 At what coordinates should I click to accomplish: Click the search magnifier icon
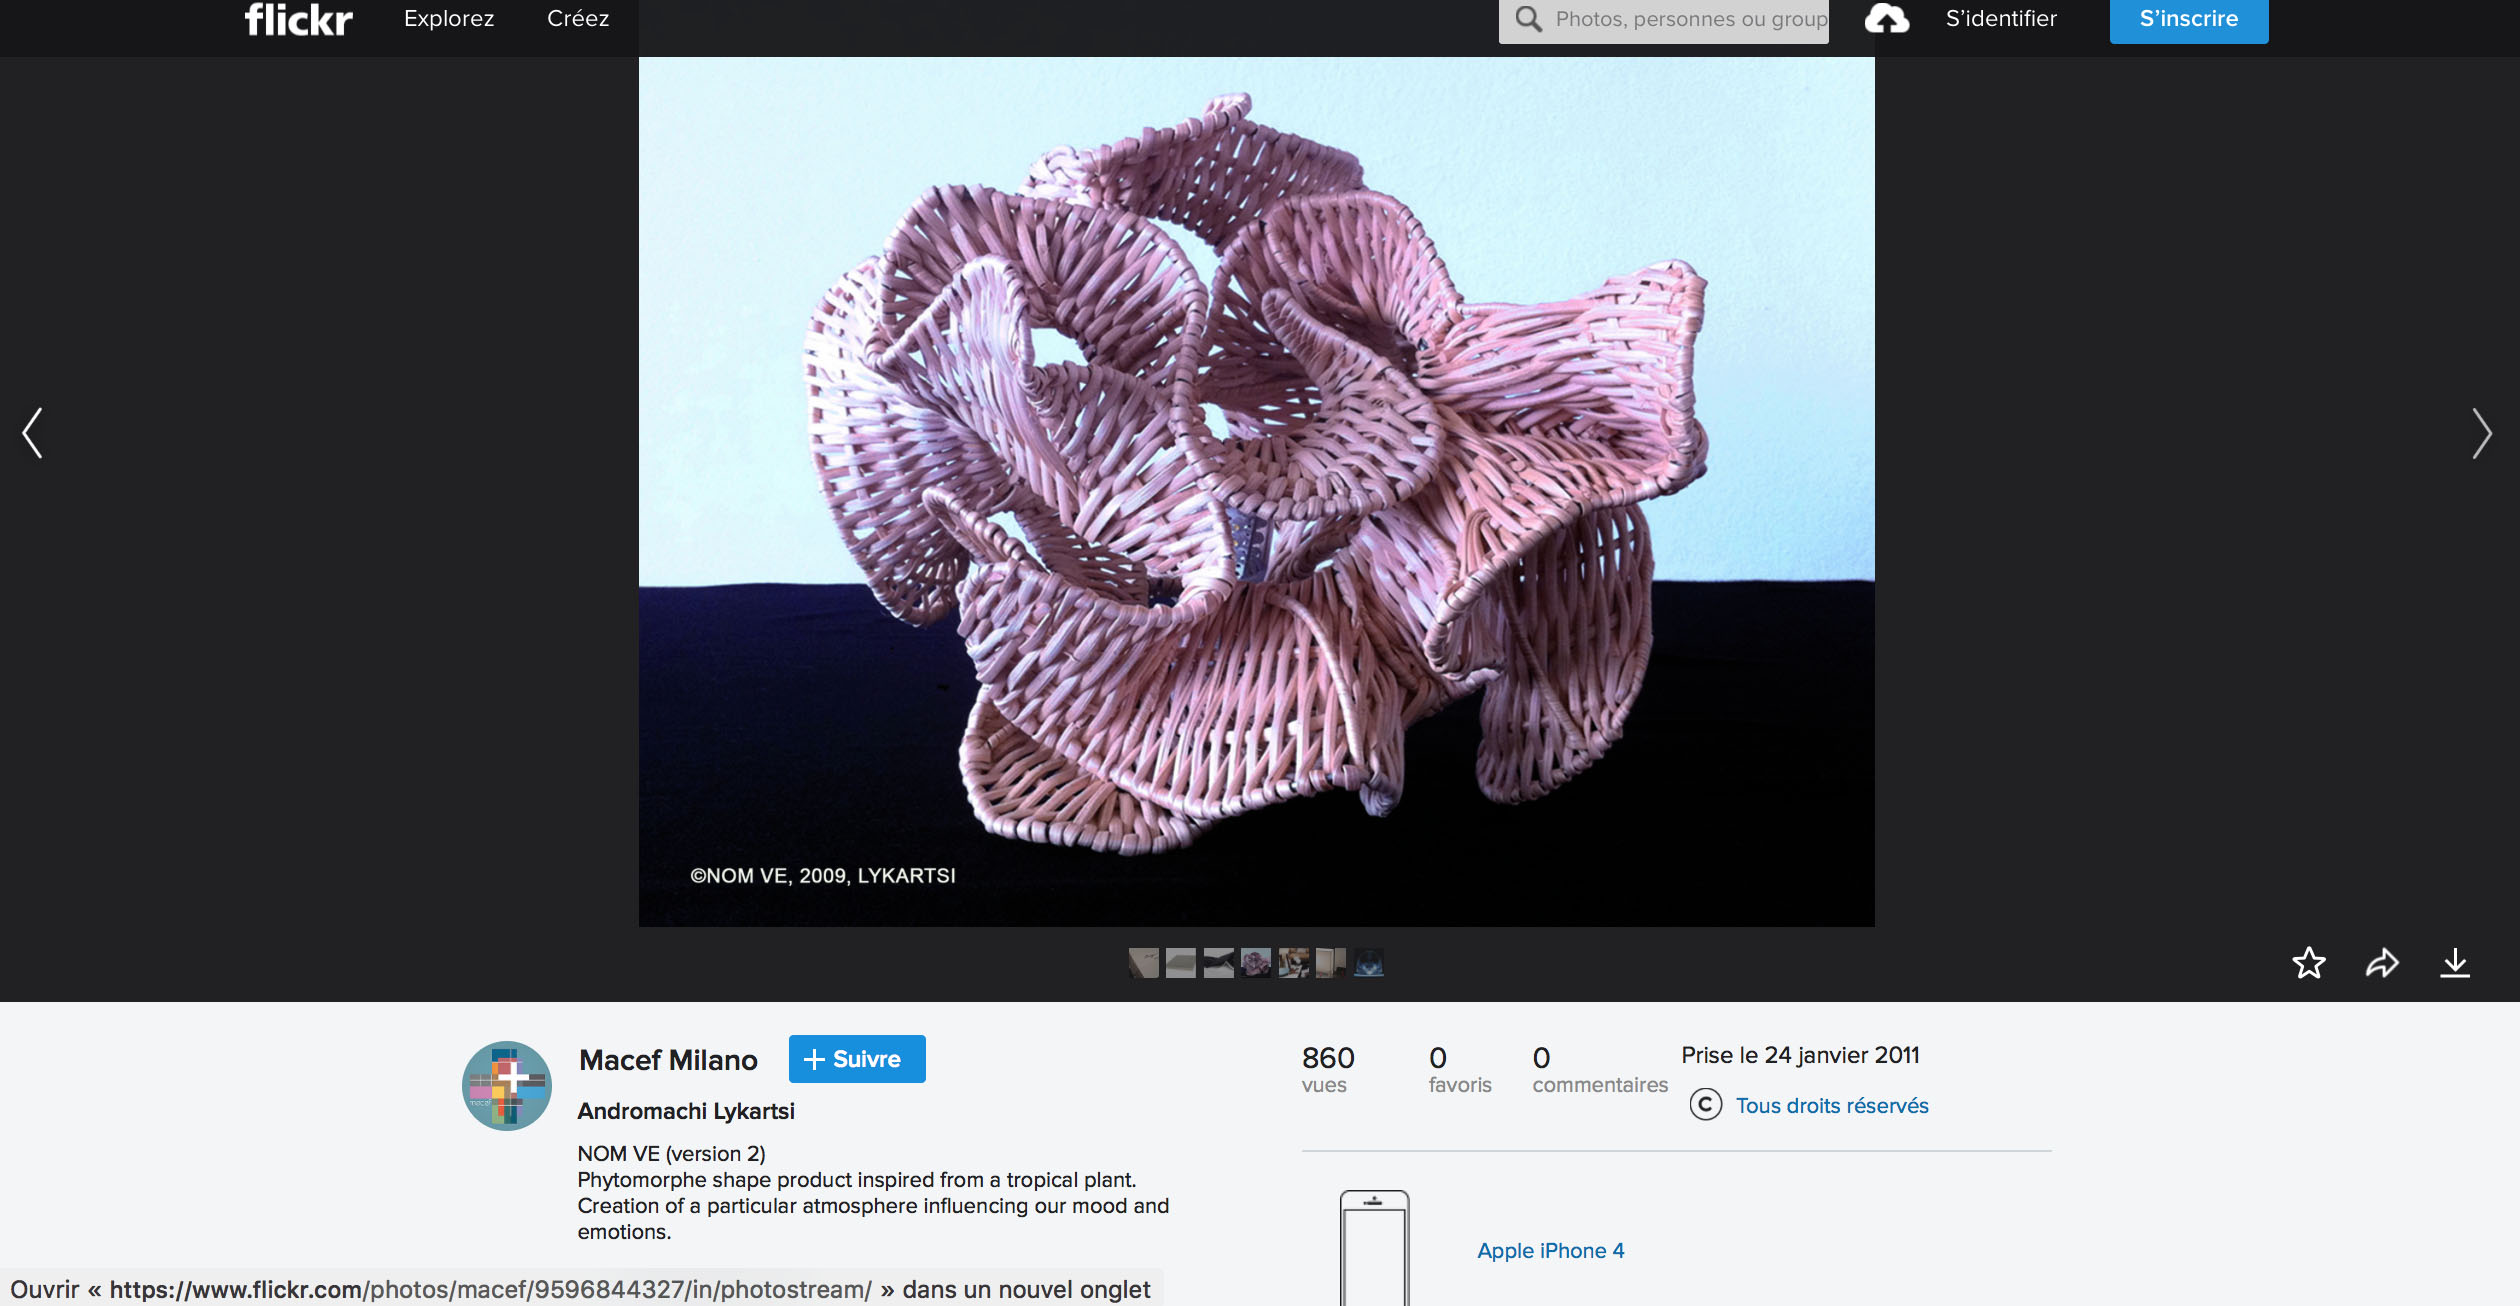1528,19
